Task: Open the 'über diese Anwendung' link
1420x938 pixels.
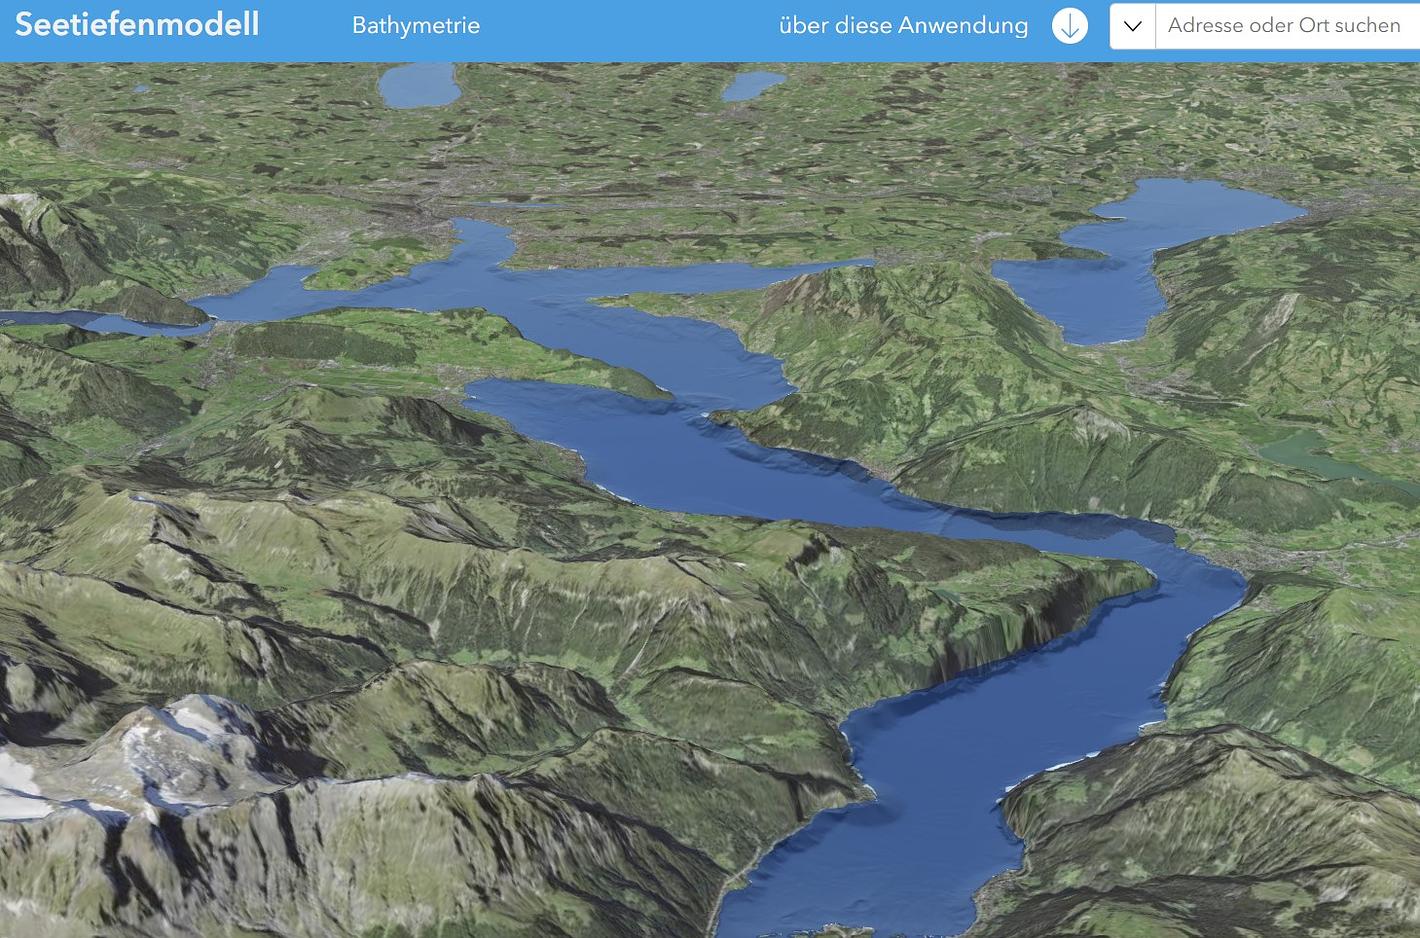Action: (903, 26)
